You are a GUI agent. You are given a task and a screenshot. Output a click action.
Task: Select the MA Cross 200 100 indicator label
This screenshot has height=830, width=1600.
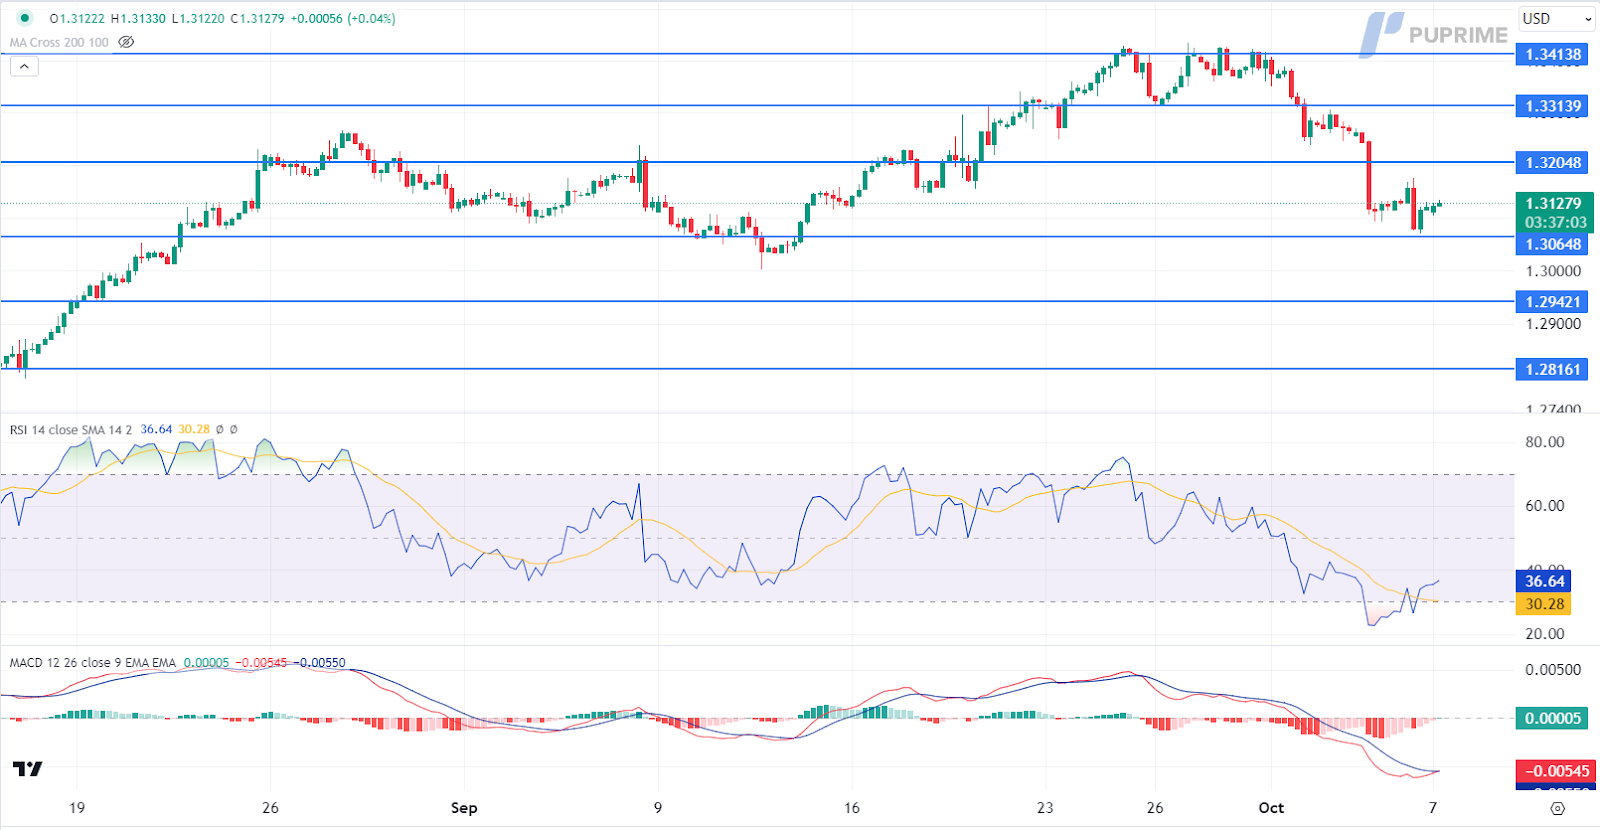click(59, 42)
